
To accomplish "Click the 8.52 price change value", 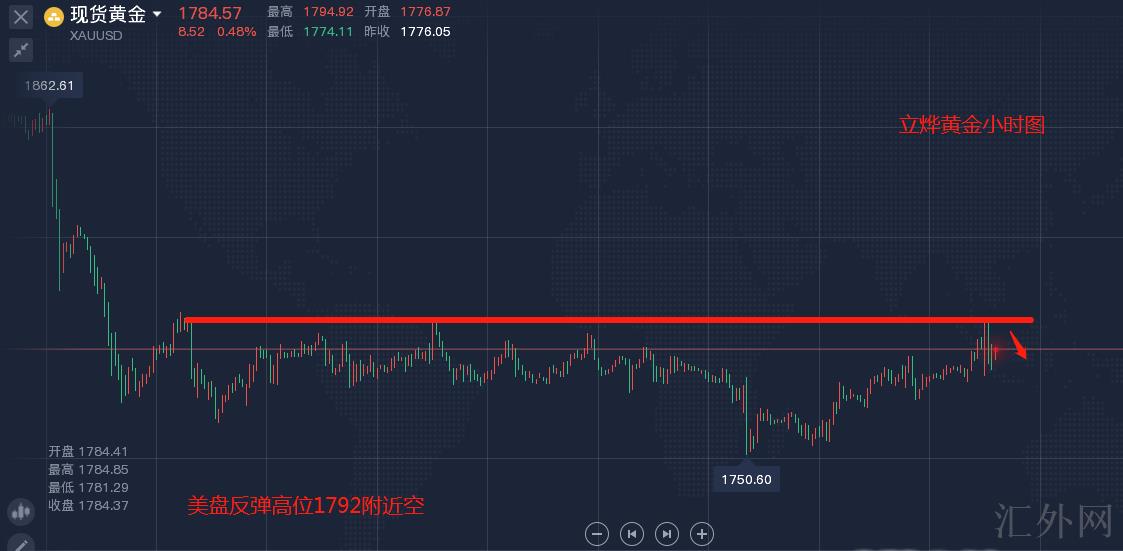I will [x=191, y=32].
